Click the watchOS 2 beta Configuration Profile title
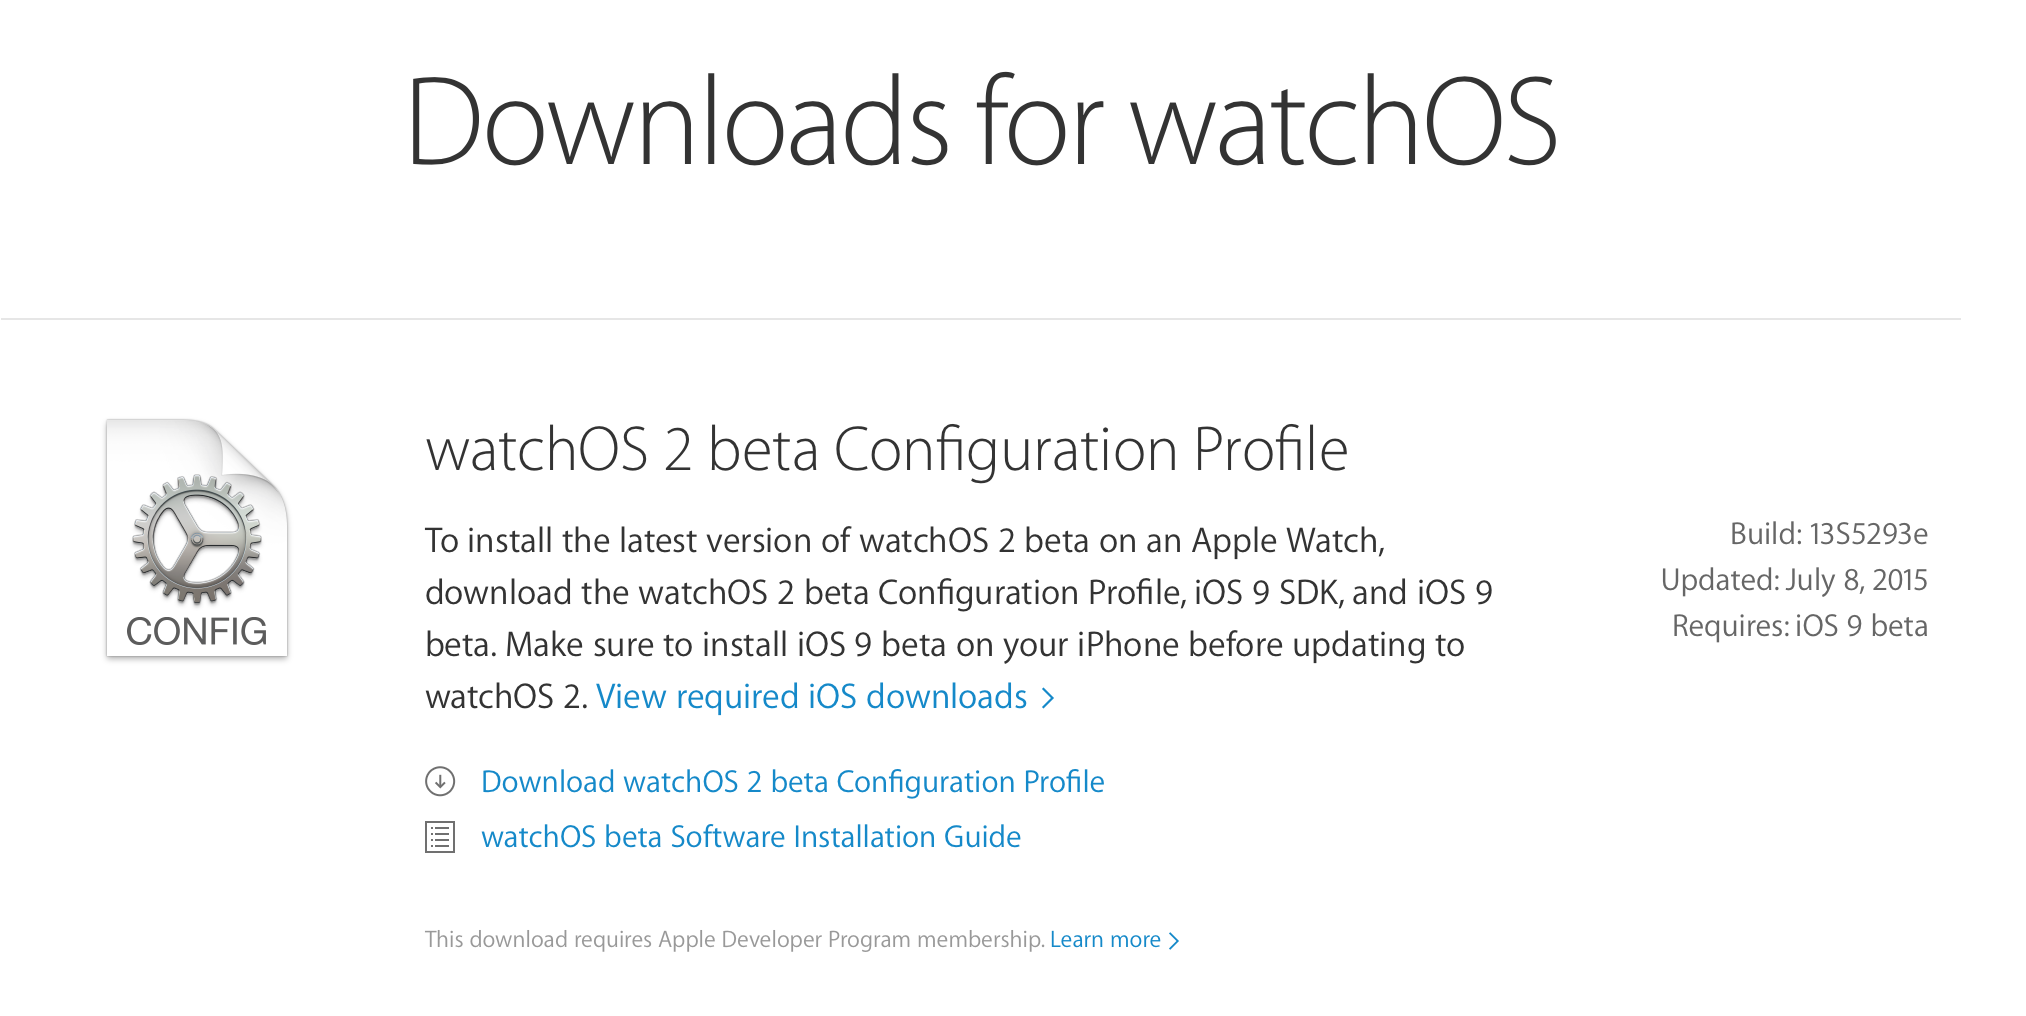The width and height of the screenshot is (2026, 1016). [x=887, y=450]
